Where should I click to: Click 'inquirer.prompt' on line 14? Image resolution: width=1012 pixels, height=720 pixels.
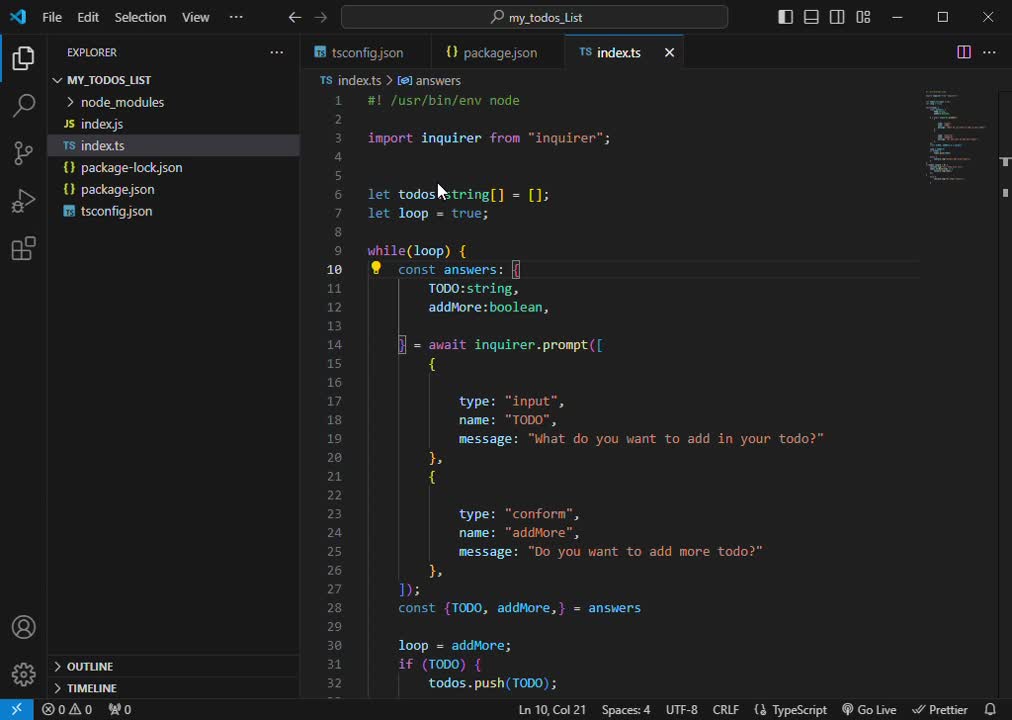click(x=531, y=345)
